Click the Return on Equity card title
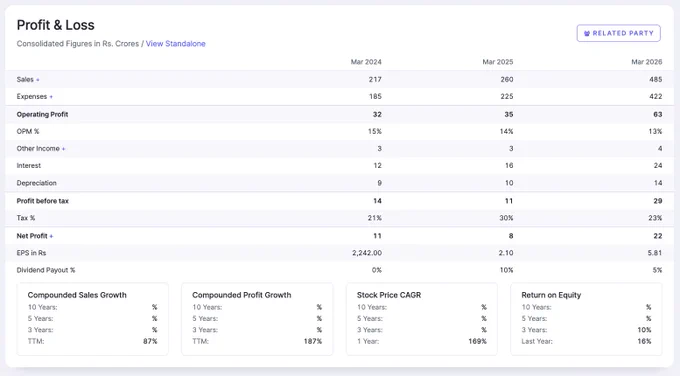This screenshot has height=376, width=680. (551, 295)
